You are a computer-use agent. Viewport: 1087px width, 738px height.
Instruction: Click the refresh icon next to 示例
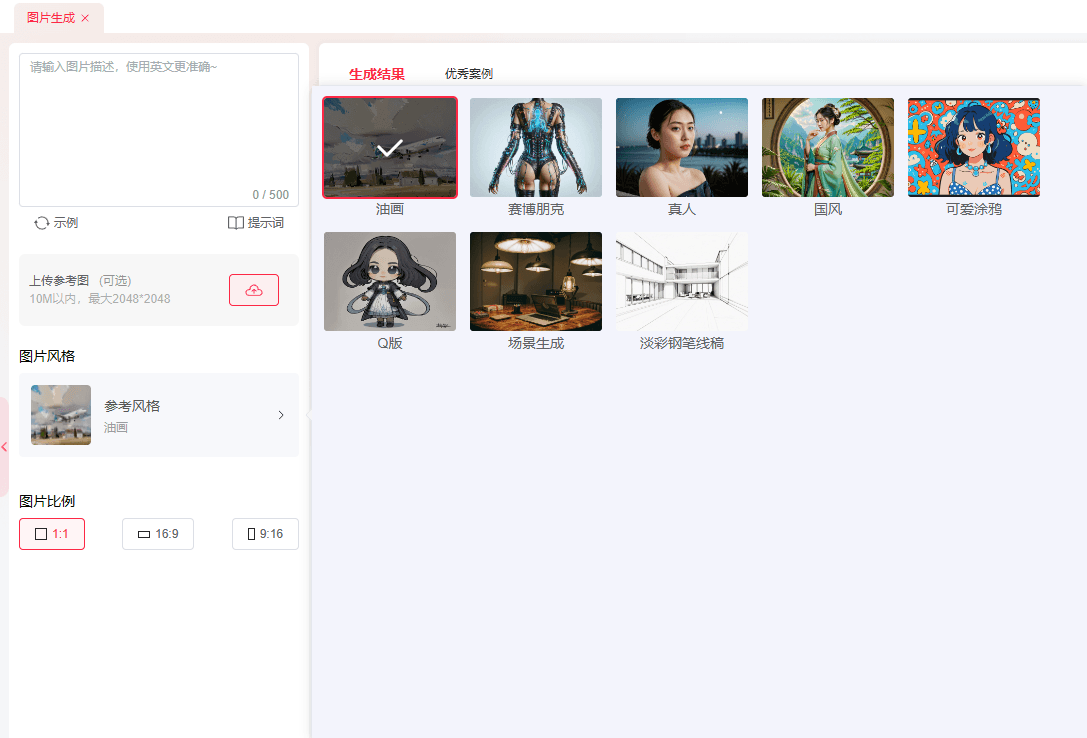coord(42,222)
